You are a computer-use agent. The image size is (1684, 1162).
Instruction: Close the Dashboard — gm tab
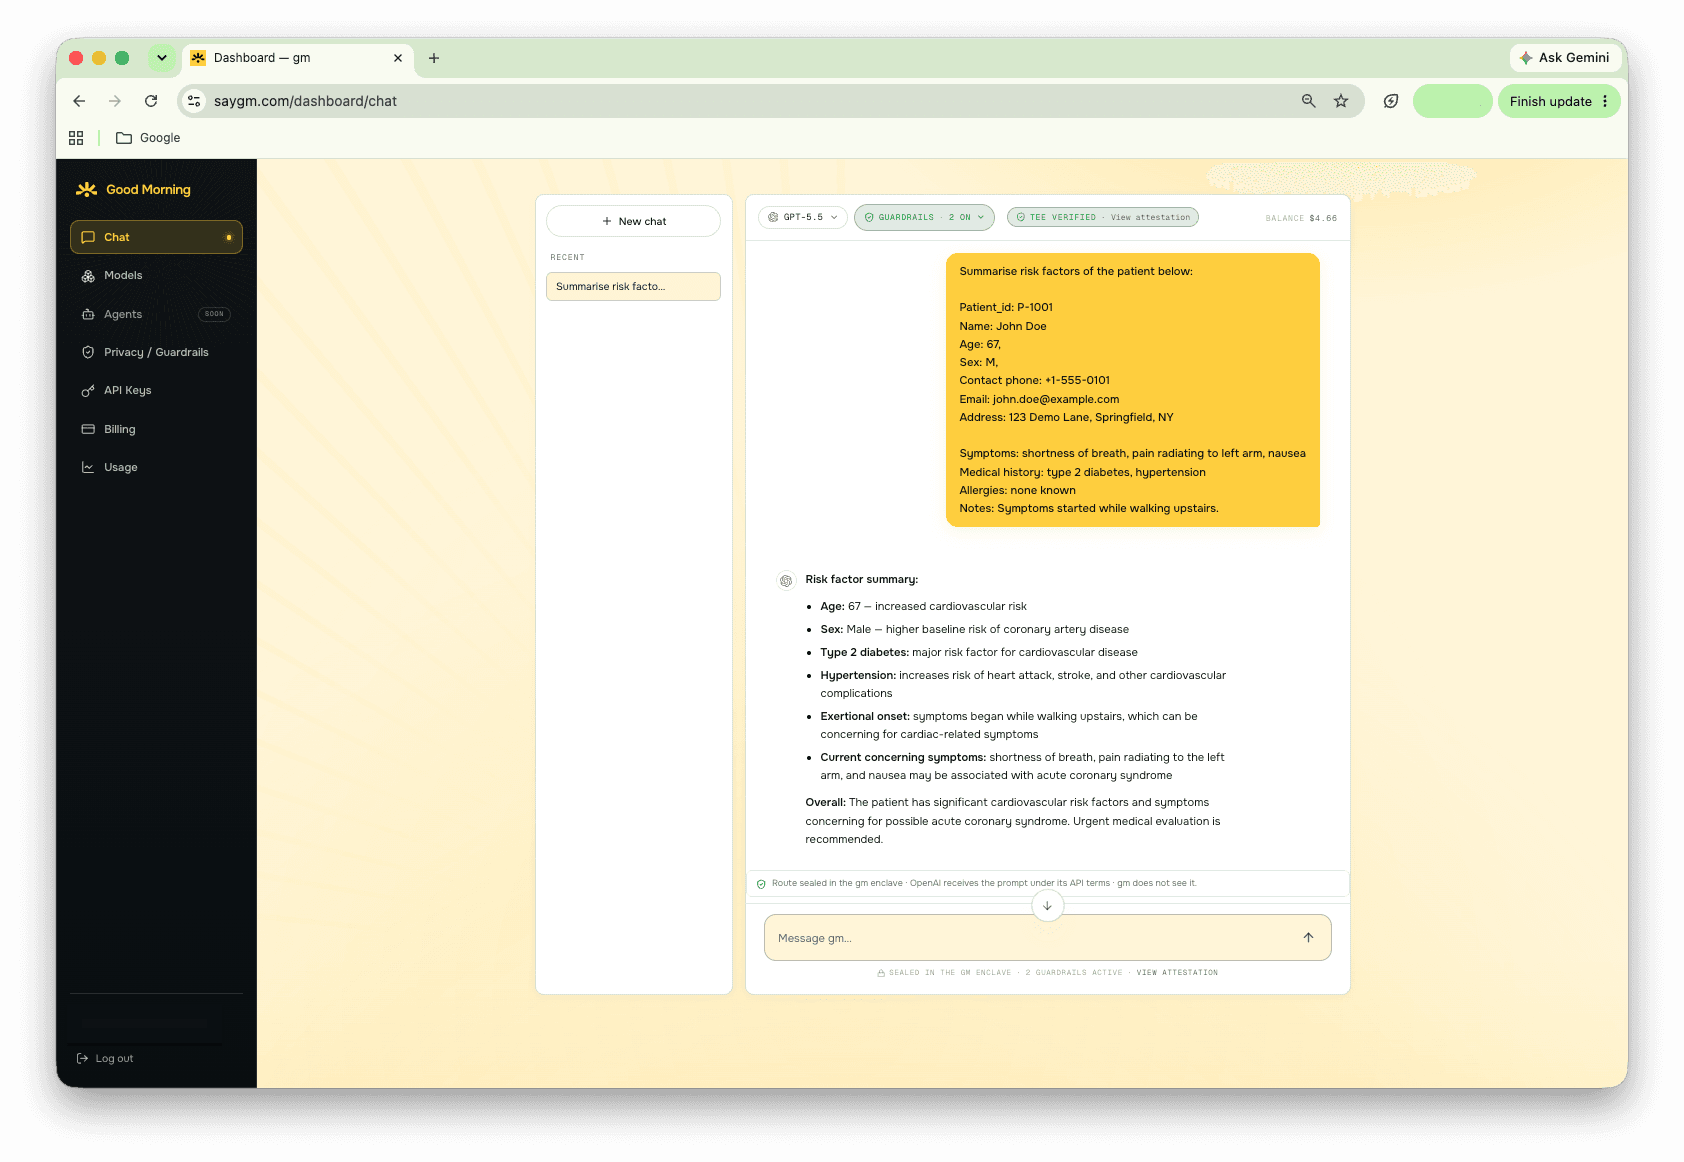click(398, 58)
